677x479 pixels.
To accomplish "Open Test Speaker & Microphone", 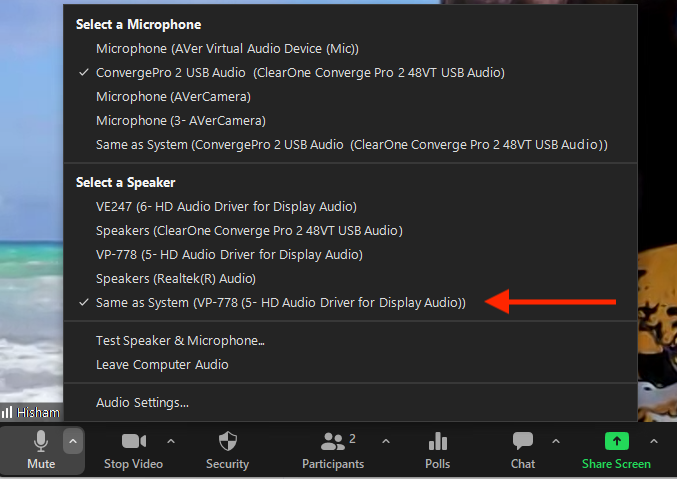I will click(350, 341).
